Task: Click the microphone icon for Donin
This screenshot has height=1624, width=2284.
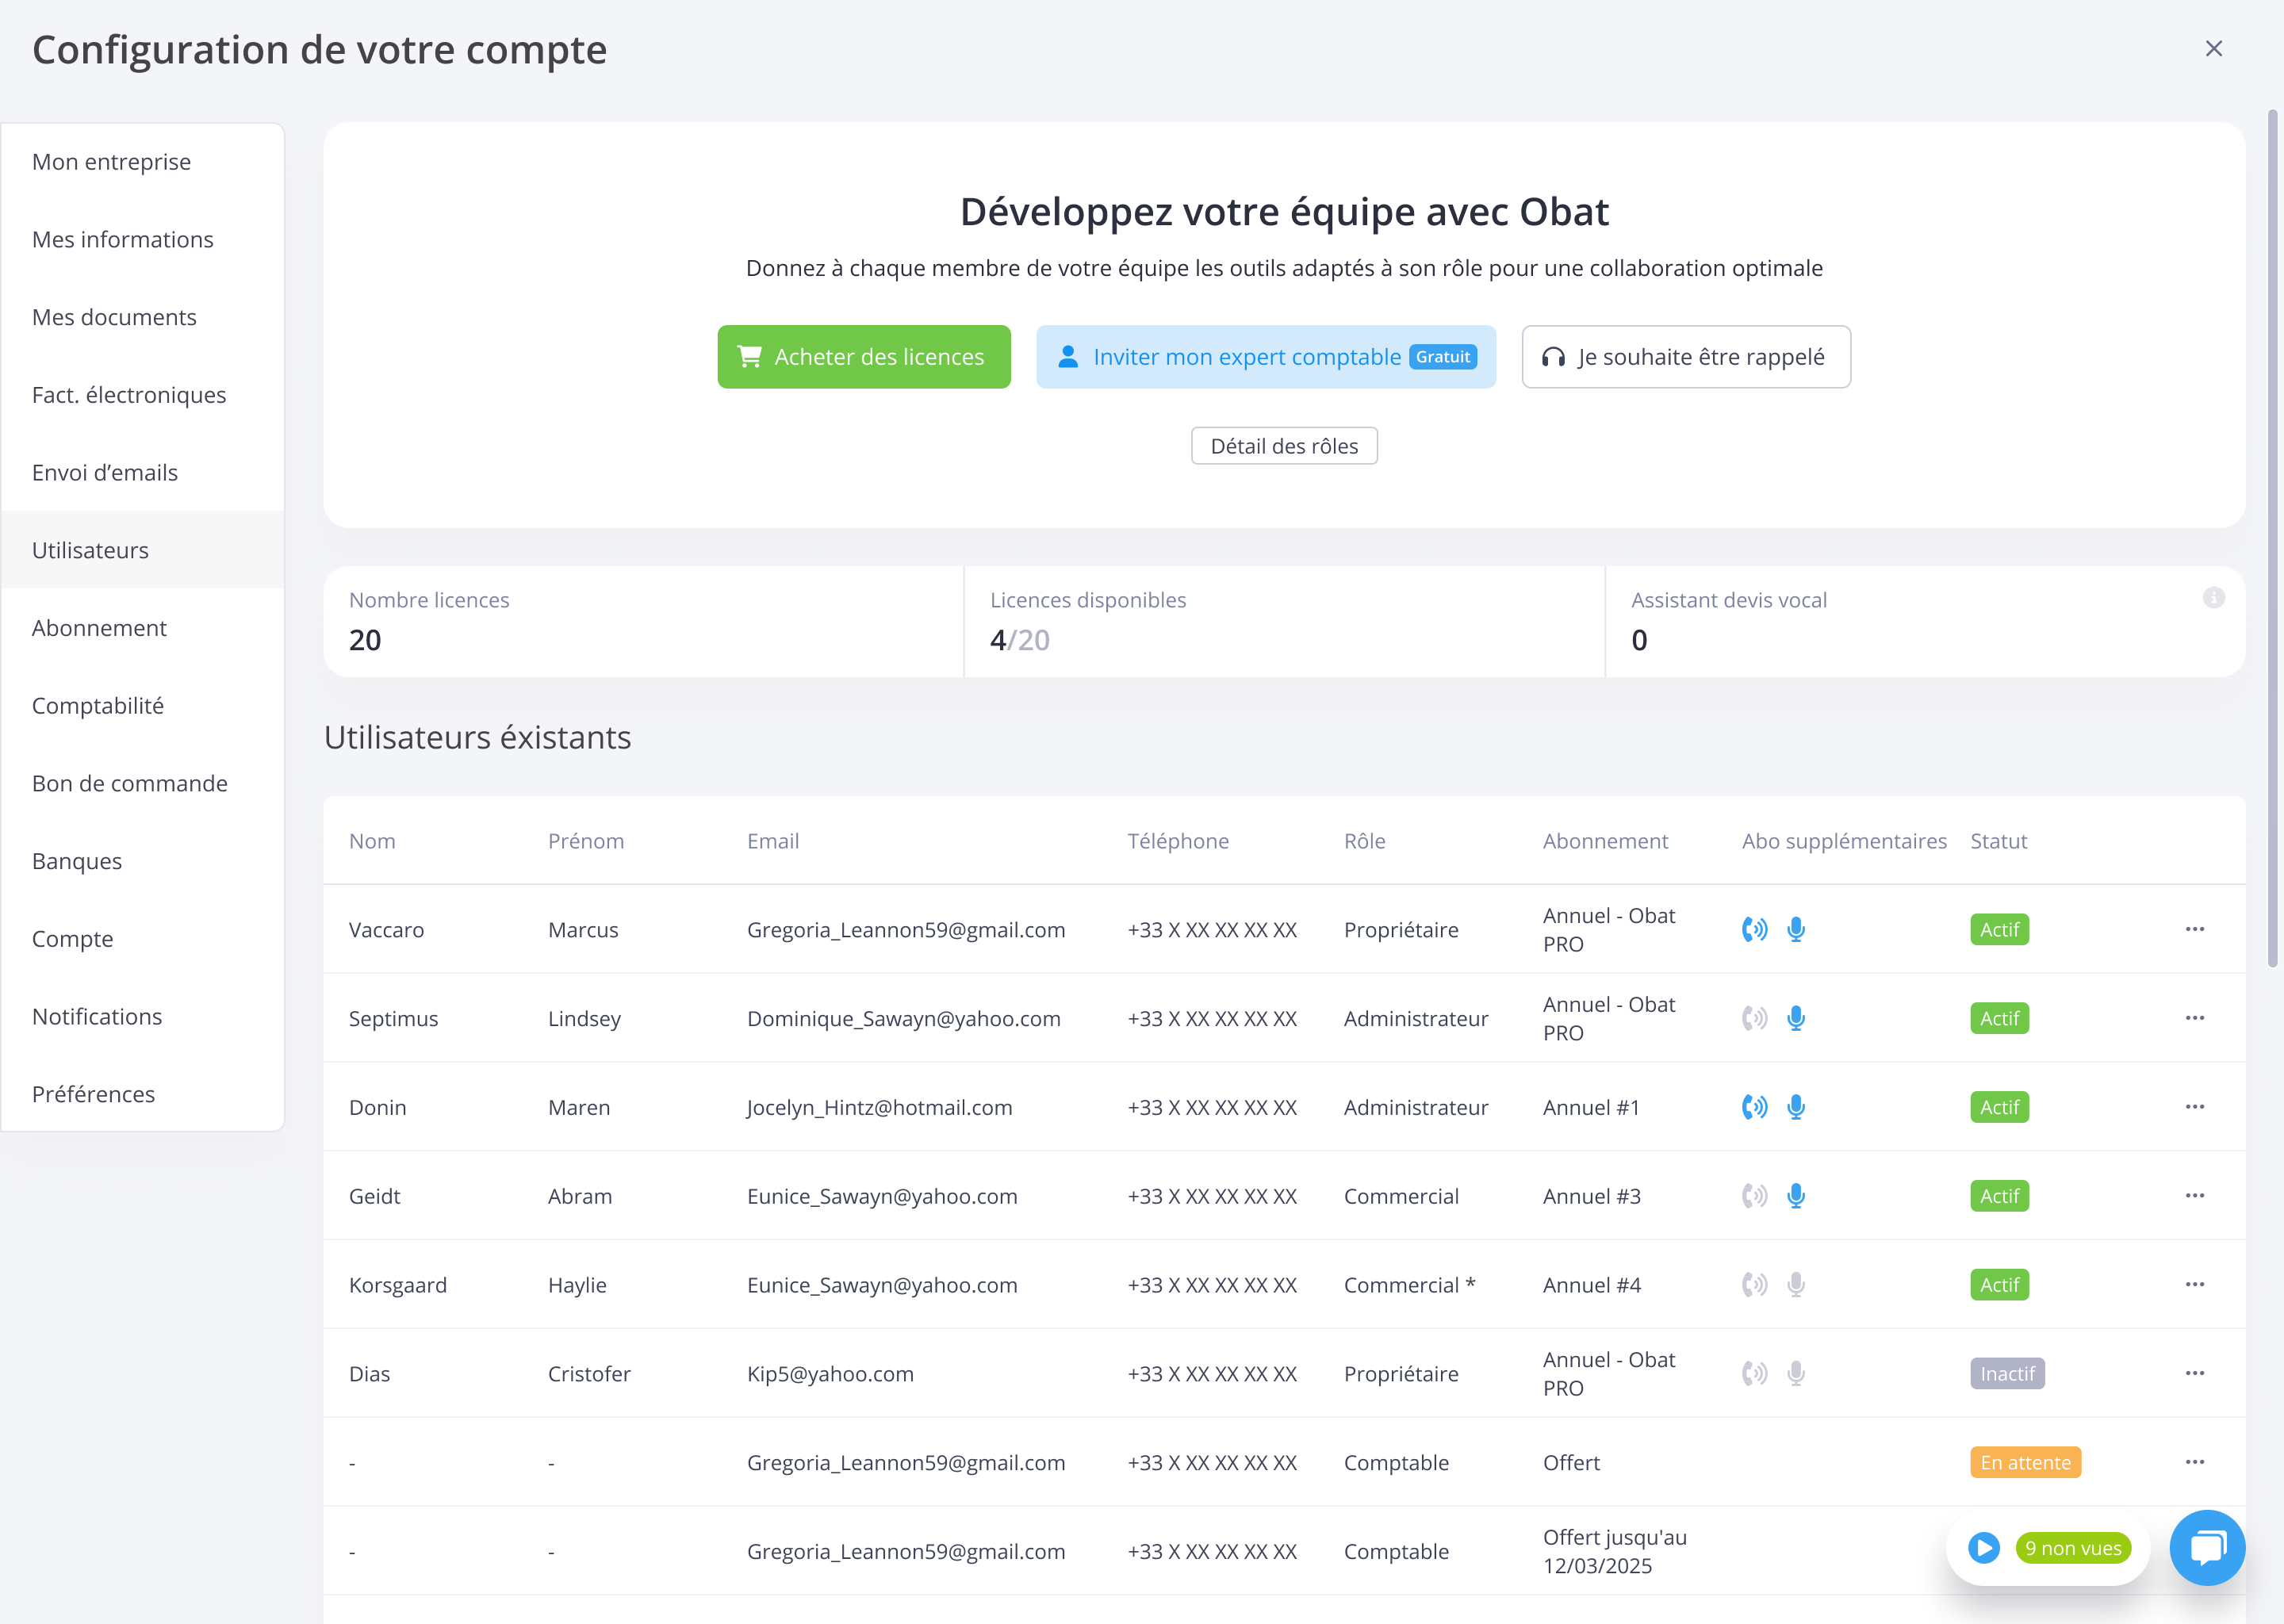Action: coord(1796,1107)
